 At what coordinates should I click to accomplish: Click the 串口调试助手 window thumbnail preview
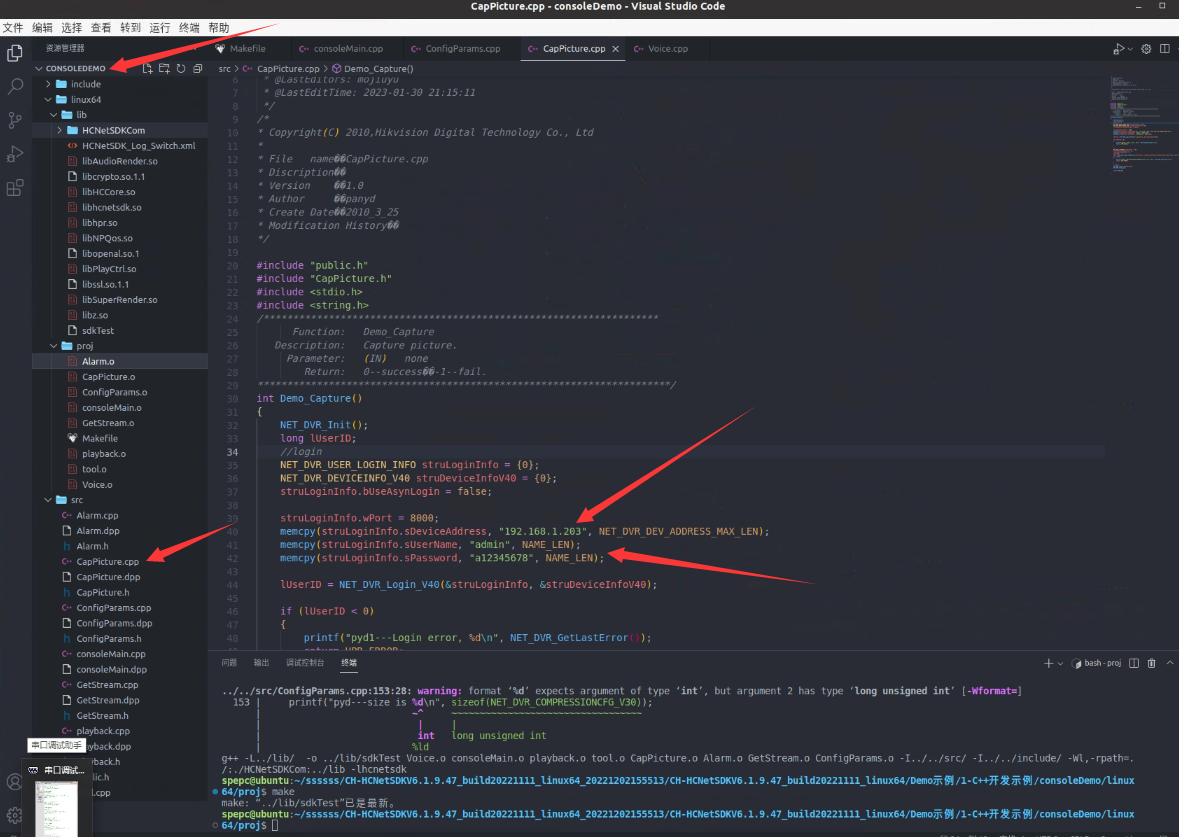tap(57, 808)
